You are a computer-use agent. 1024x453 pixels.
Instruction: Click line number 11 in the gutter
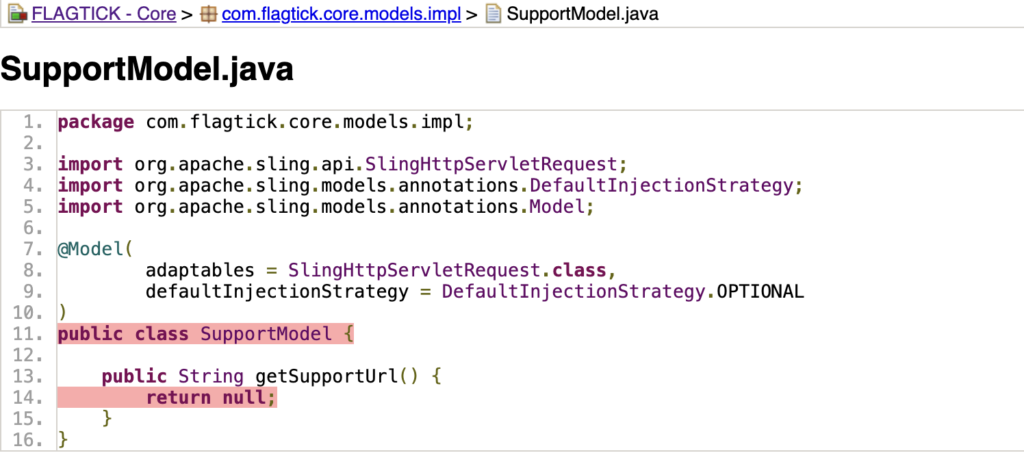pos(30,334)
